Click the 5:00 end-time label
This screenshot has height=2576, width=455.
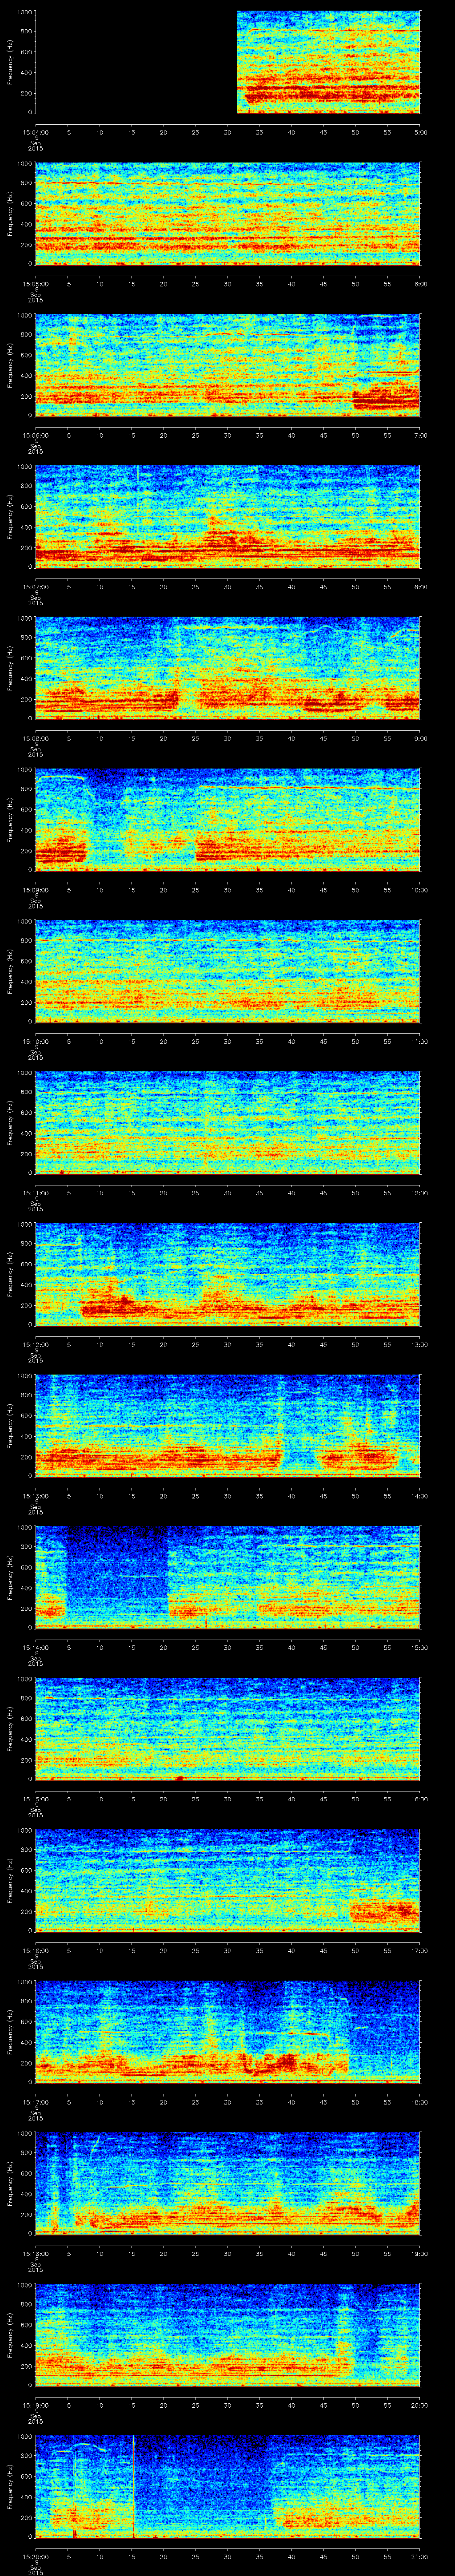pos(420,132)
